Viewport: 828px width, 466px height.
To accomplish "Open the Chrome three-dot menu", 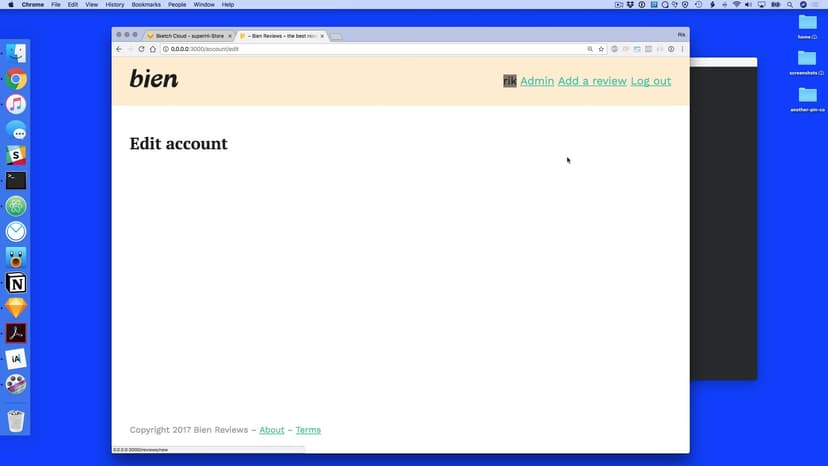I will click(682, 49).
